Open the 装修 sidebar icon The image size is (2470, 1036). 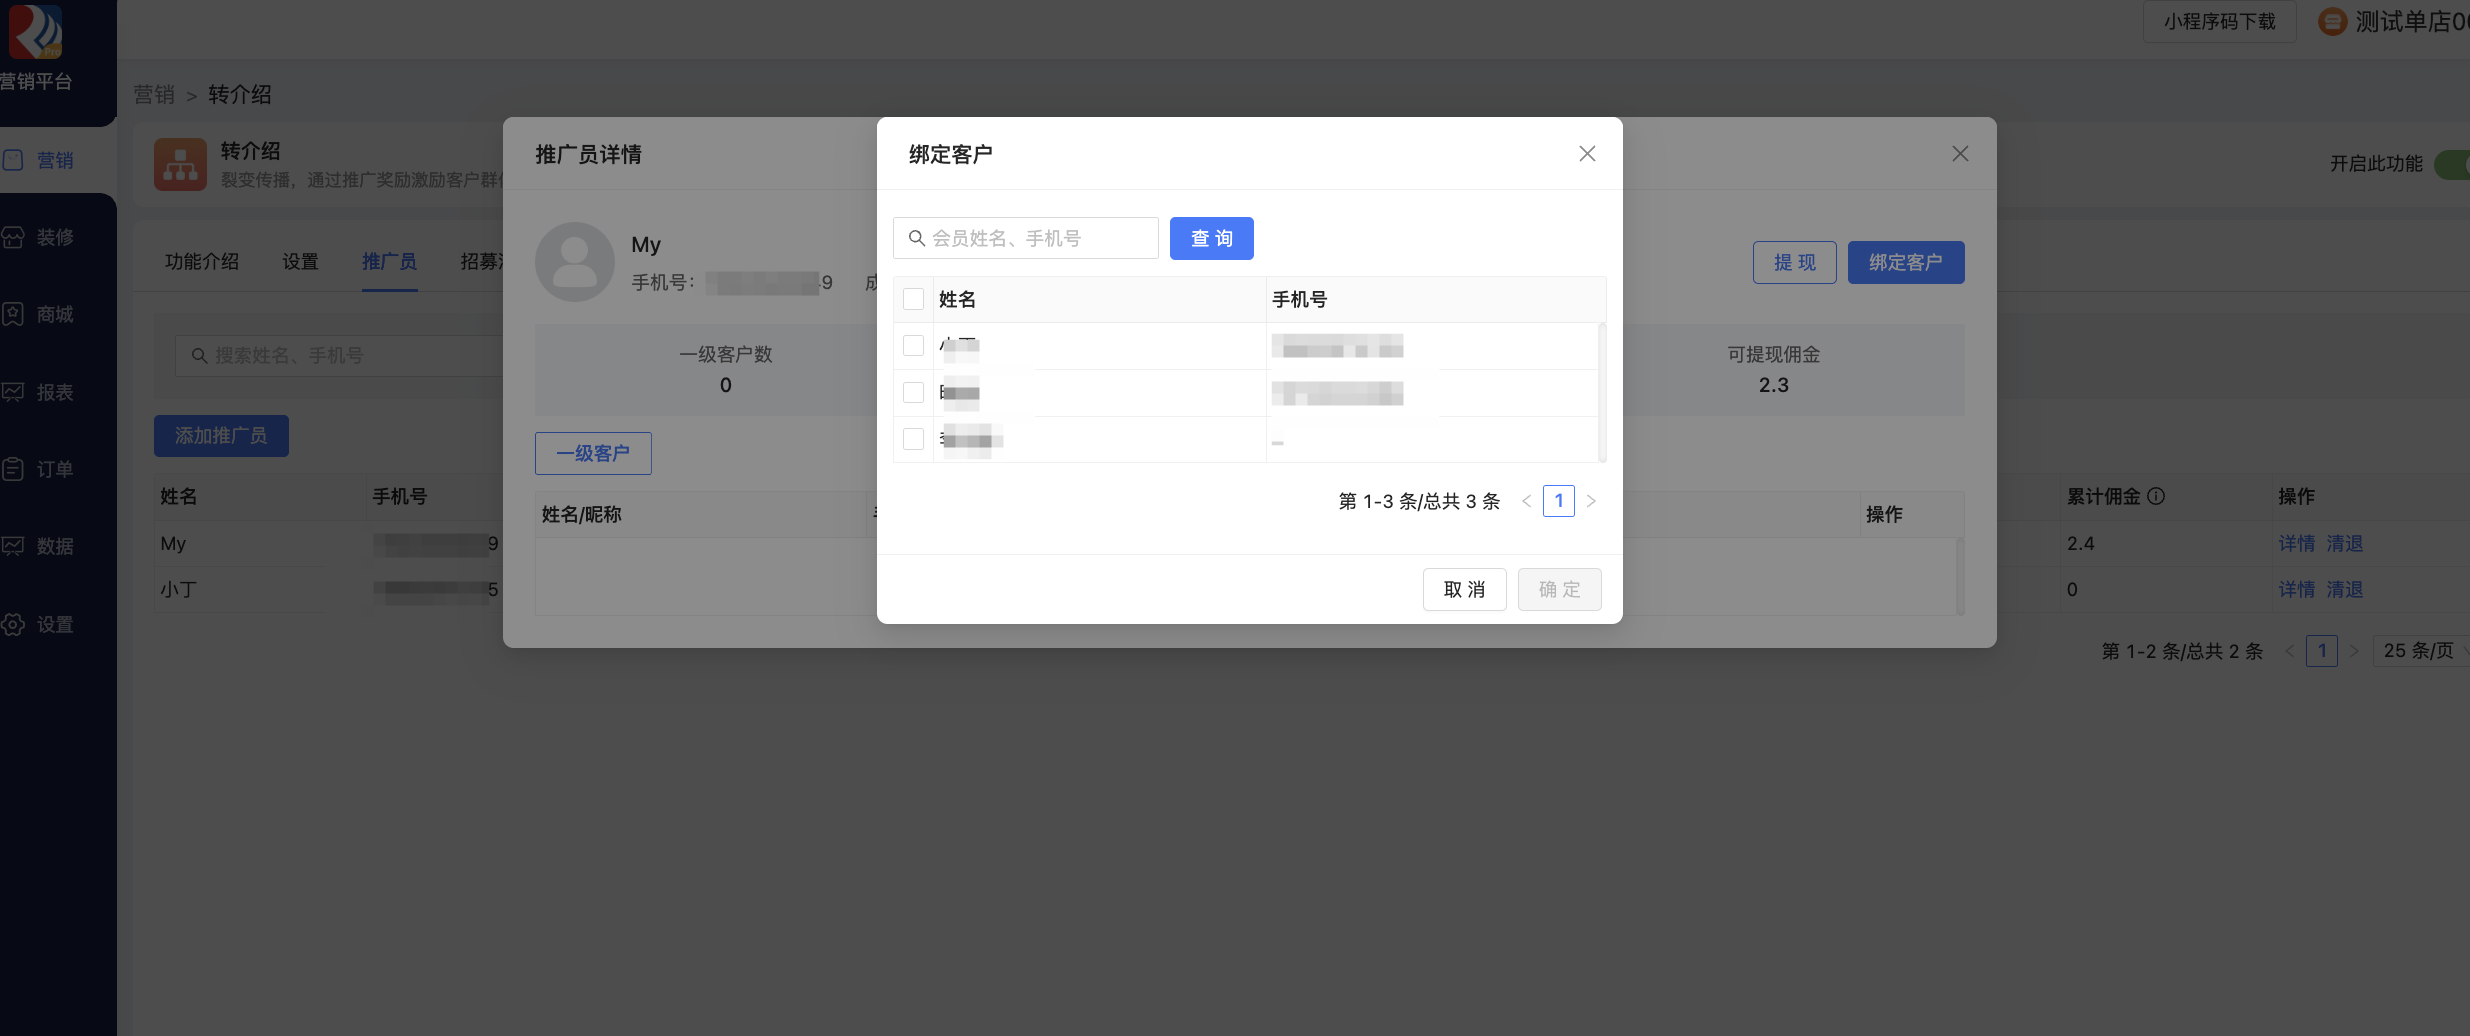13,237
